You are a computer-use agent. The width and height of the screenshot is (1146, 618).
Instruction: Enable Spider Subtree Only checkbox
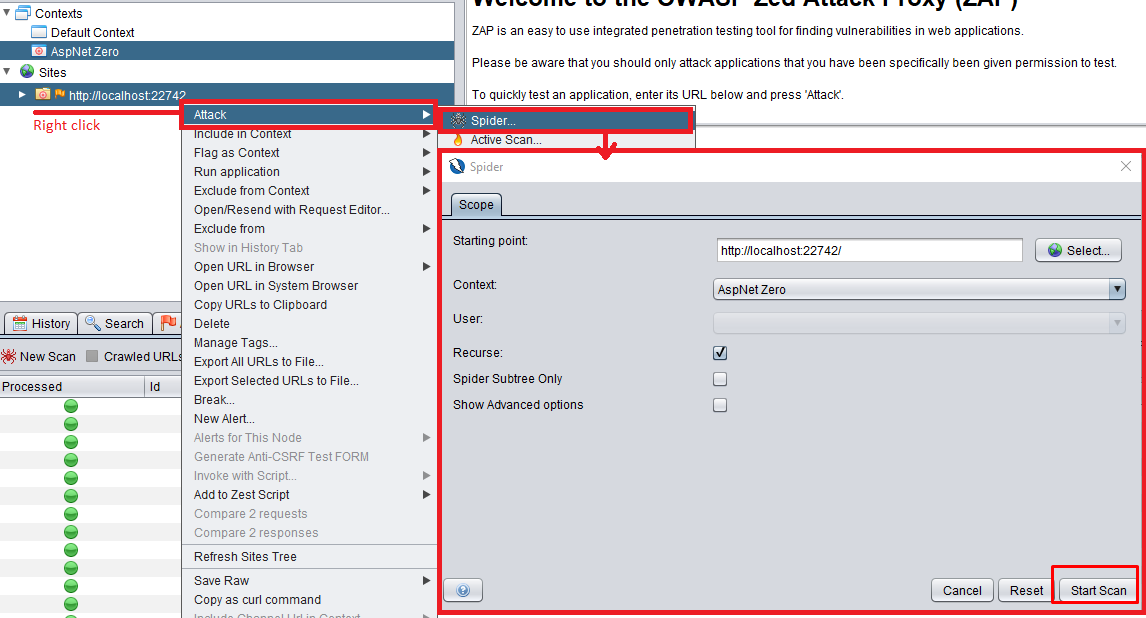[x=720, y=379]
